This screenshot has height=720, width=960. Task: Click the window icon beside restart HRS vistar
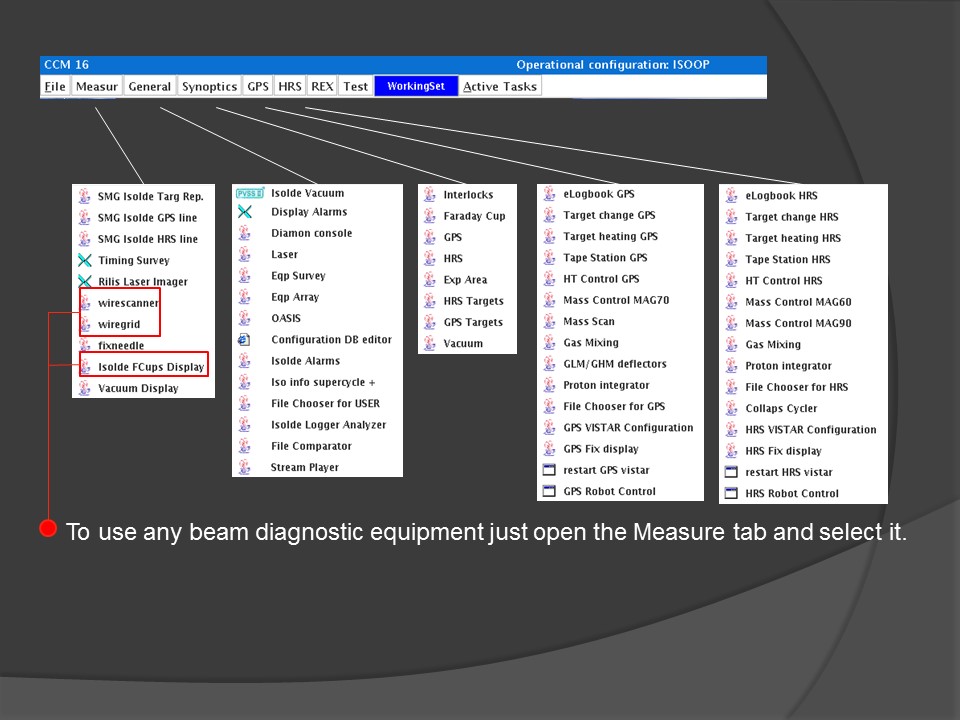point(731,472)
